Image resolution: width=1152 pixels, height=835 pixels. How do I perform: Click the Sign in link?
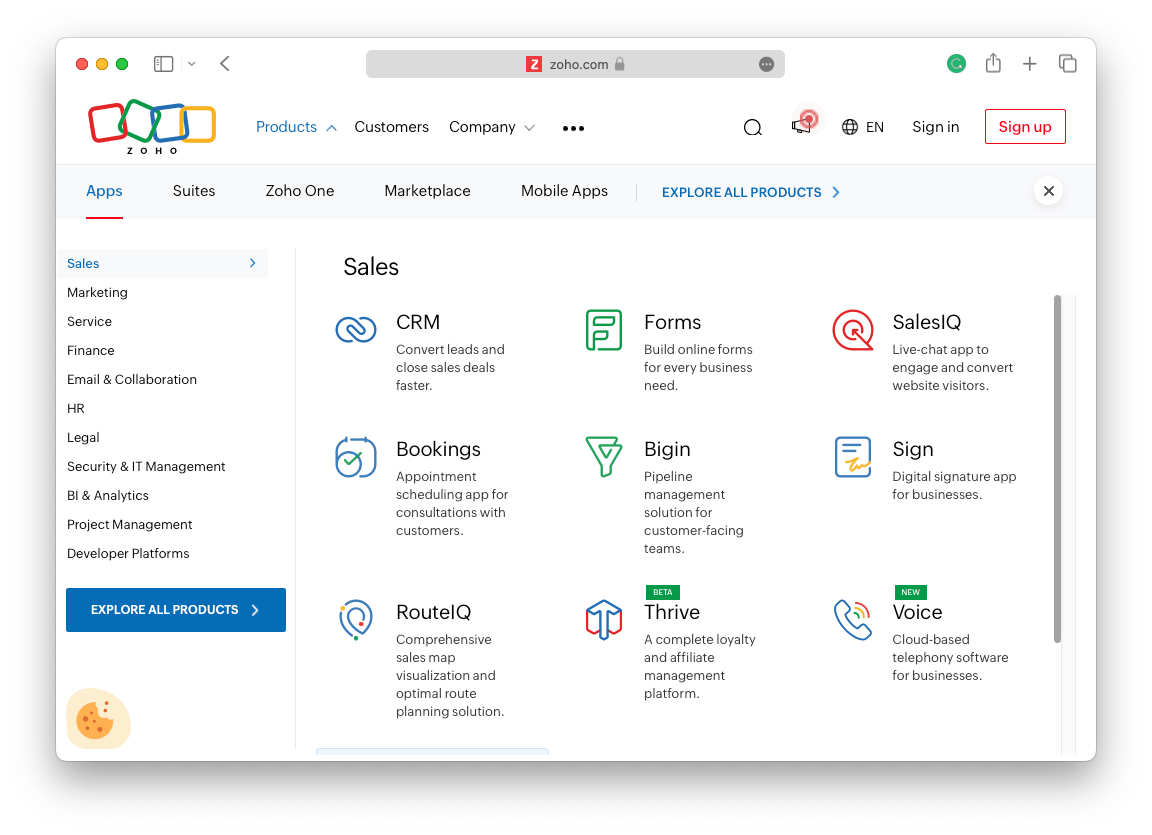click(x=935, y=127)
